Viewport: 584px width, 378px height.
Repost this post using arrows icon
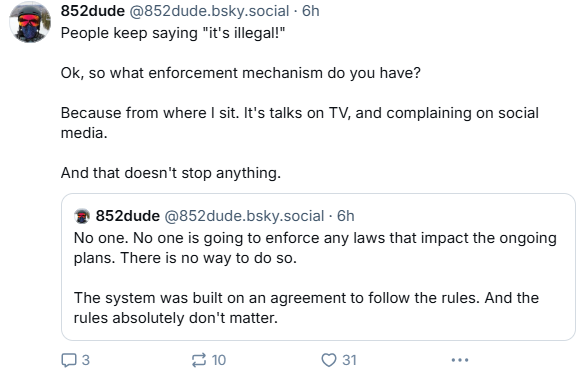click(199, 360)
